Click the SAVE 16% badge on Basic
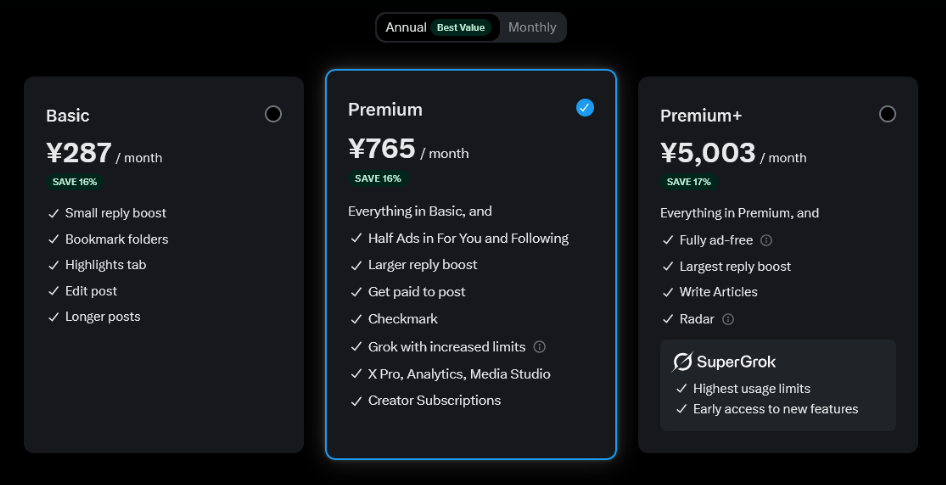Image resolution: width=946 pixels, height=485 pixels. click(76, 182)
